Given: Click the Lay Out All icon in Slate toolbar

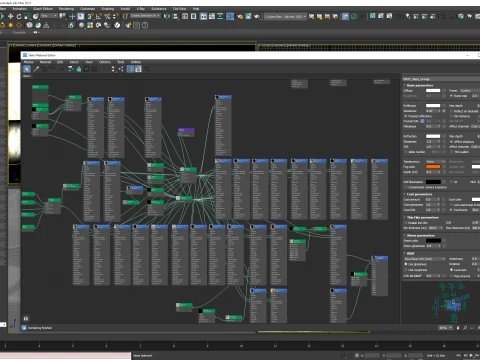Looking at the screenshot, I should click(x=113, y=69).
